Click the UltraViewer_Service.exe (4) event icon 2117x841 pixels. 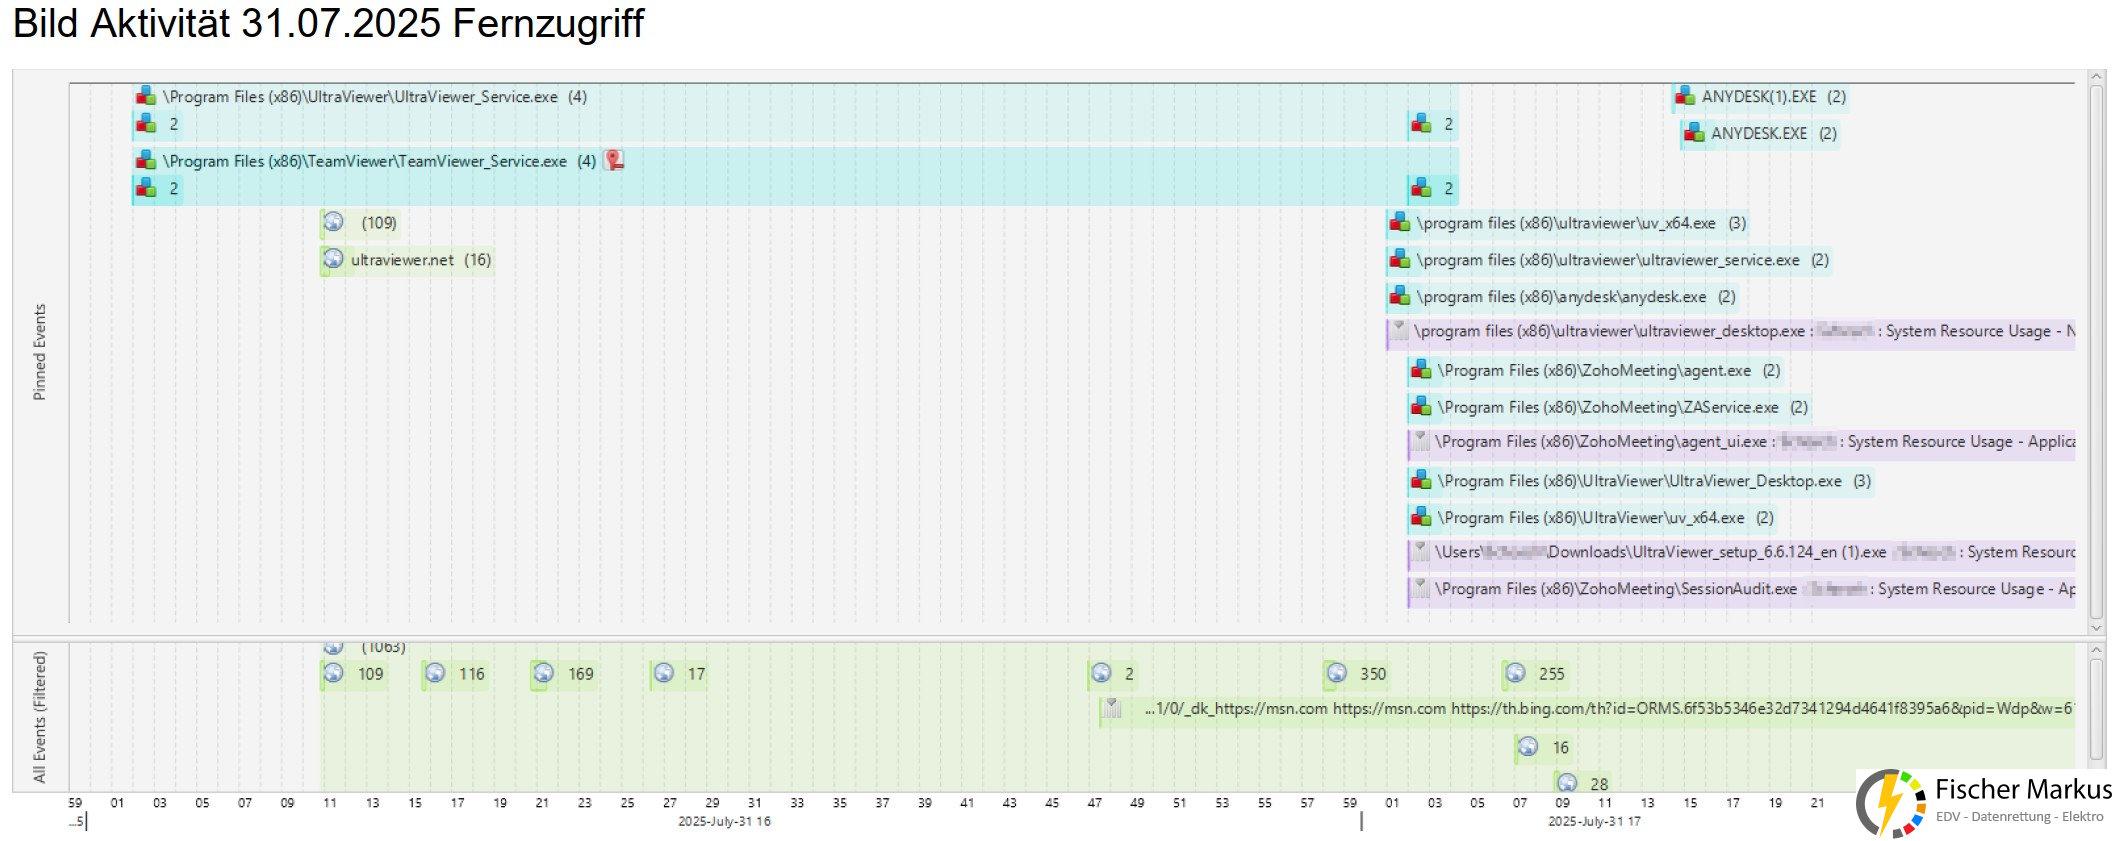[x=146, y=96]
